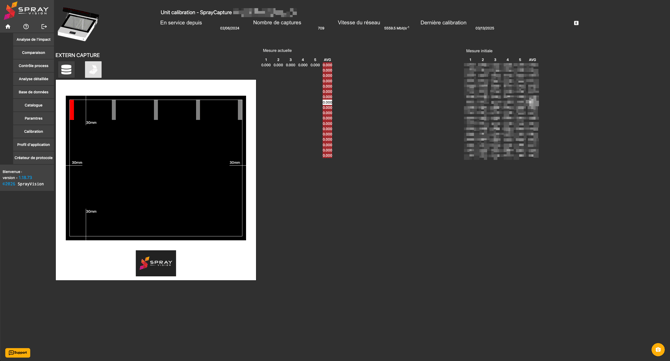
Task: Click the 'Mesure initiale' label
Action: click(479, 51)
